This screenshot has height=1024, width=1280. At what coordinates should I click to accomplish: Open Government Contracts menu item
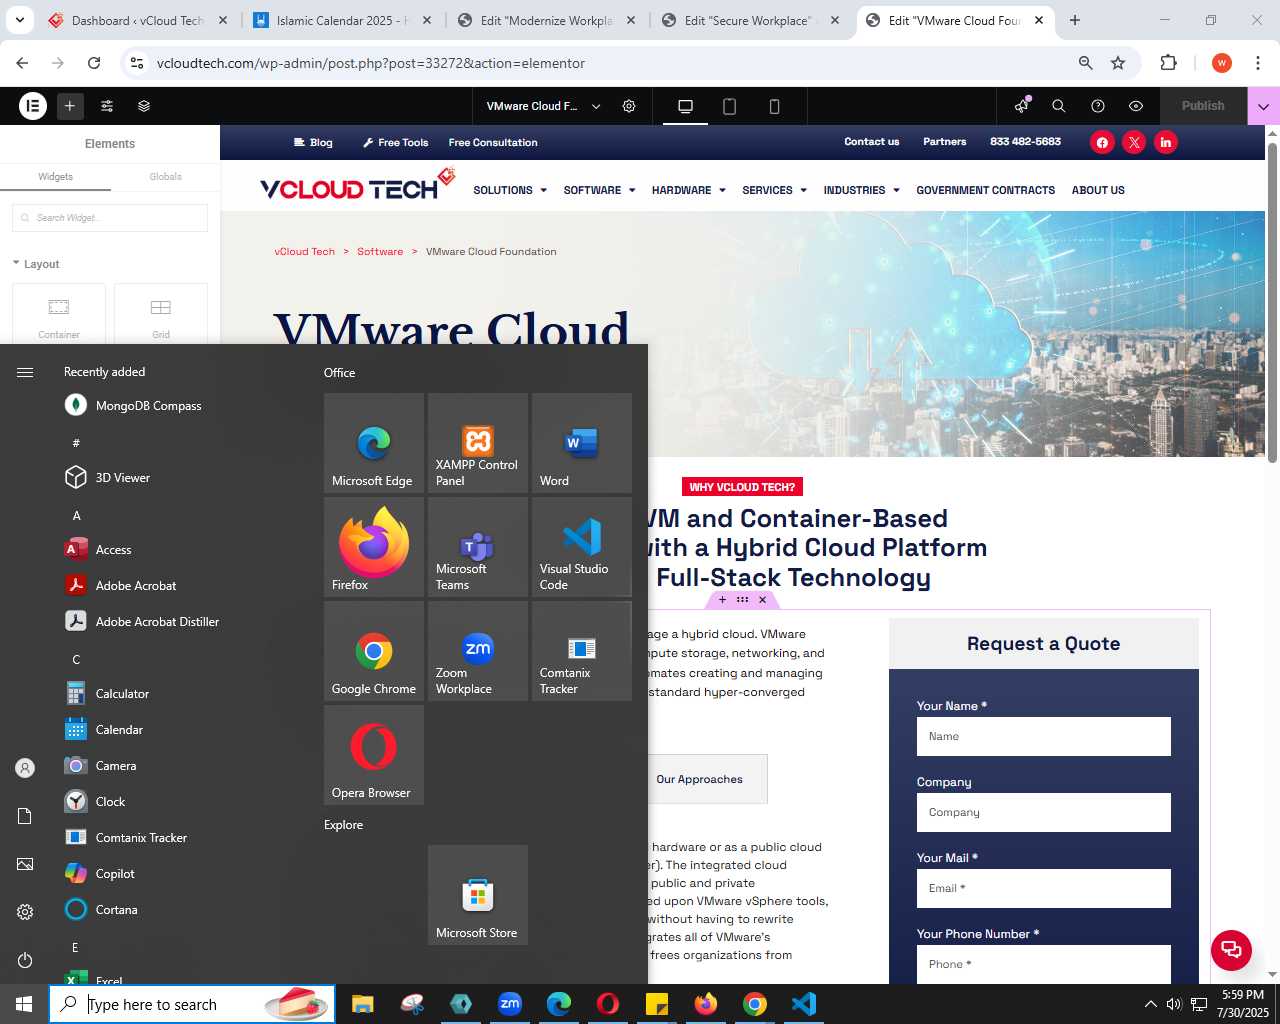tap(985, 190)
